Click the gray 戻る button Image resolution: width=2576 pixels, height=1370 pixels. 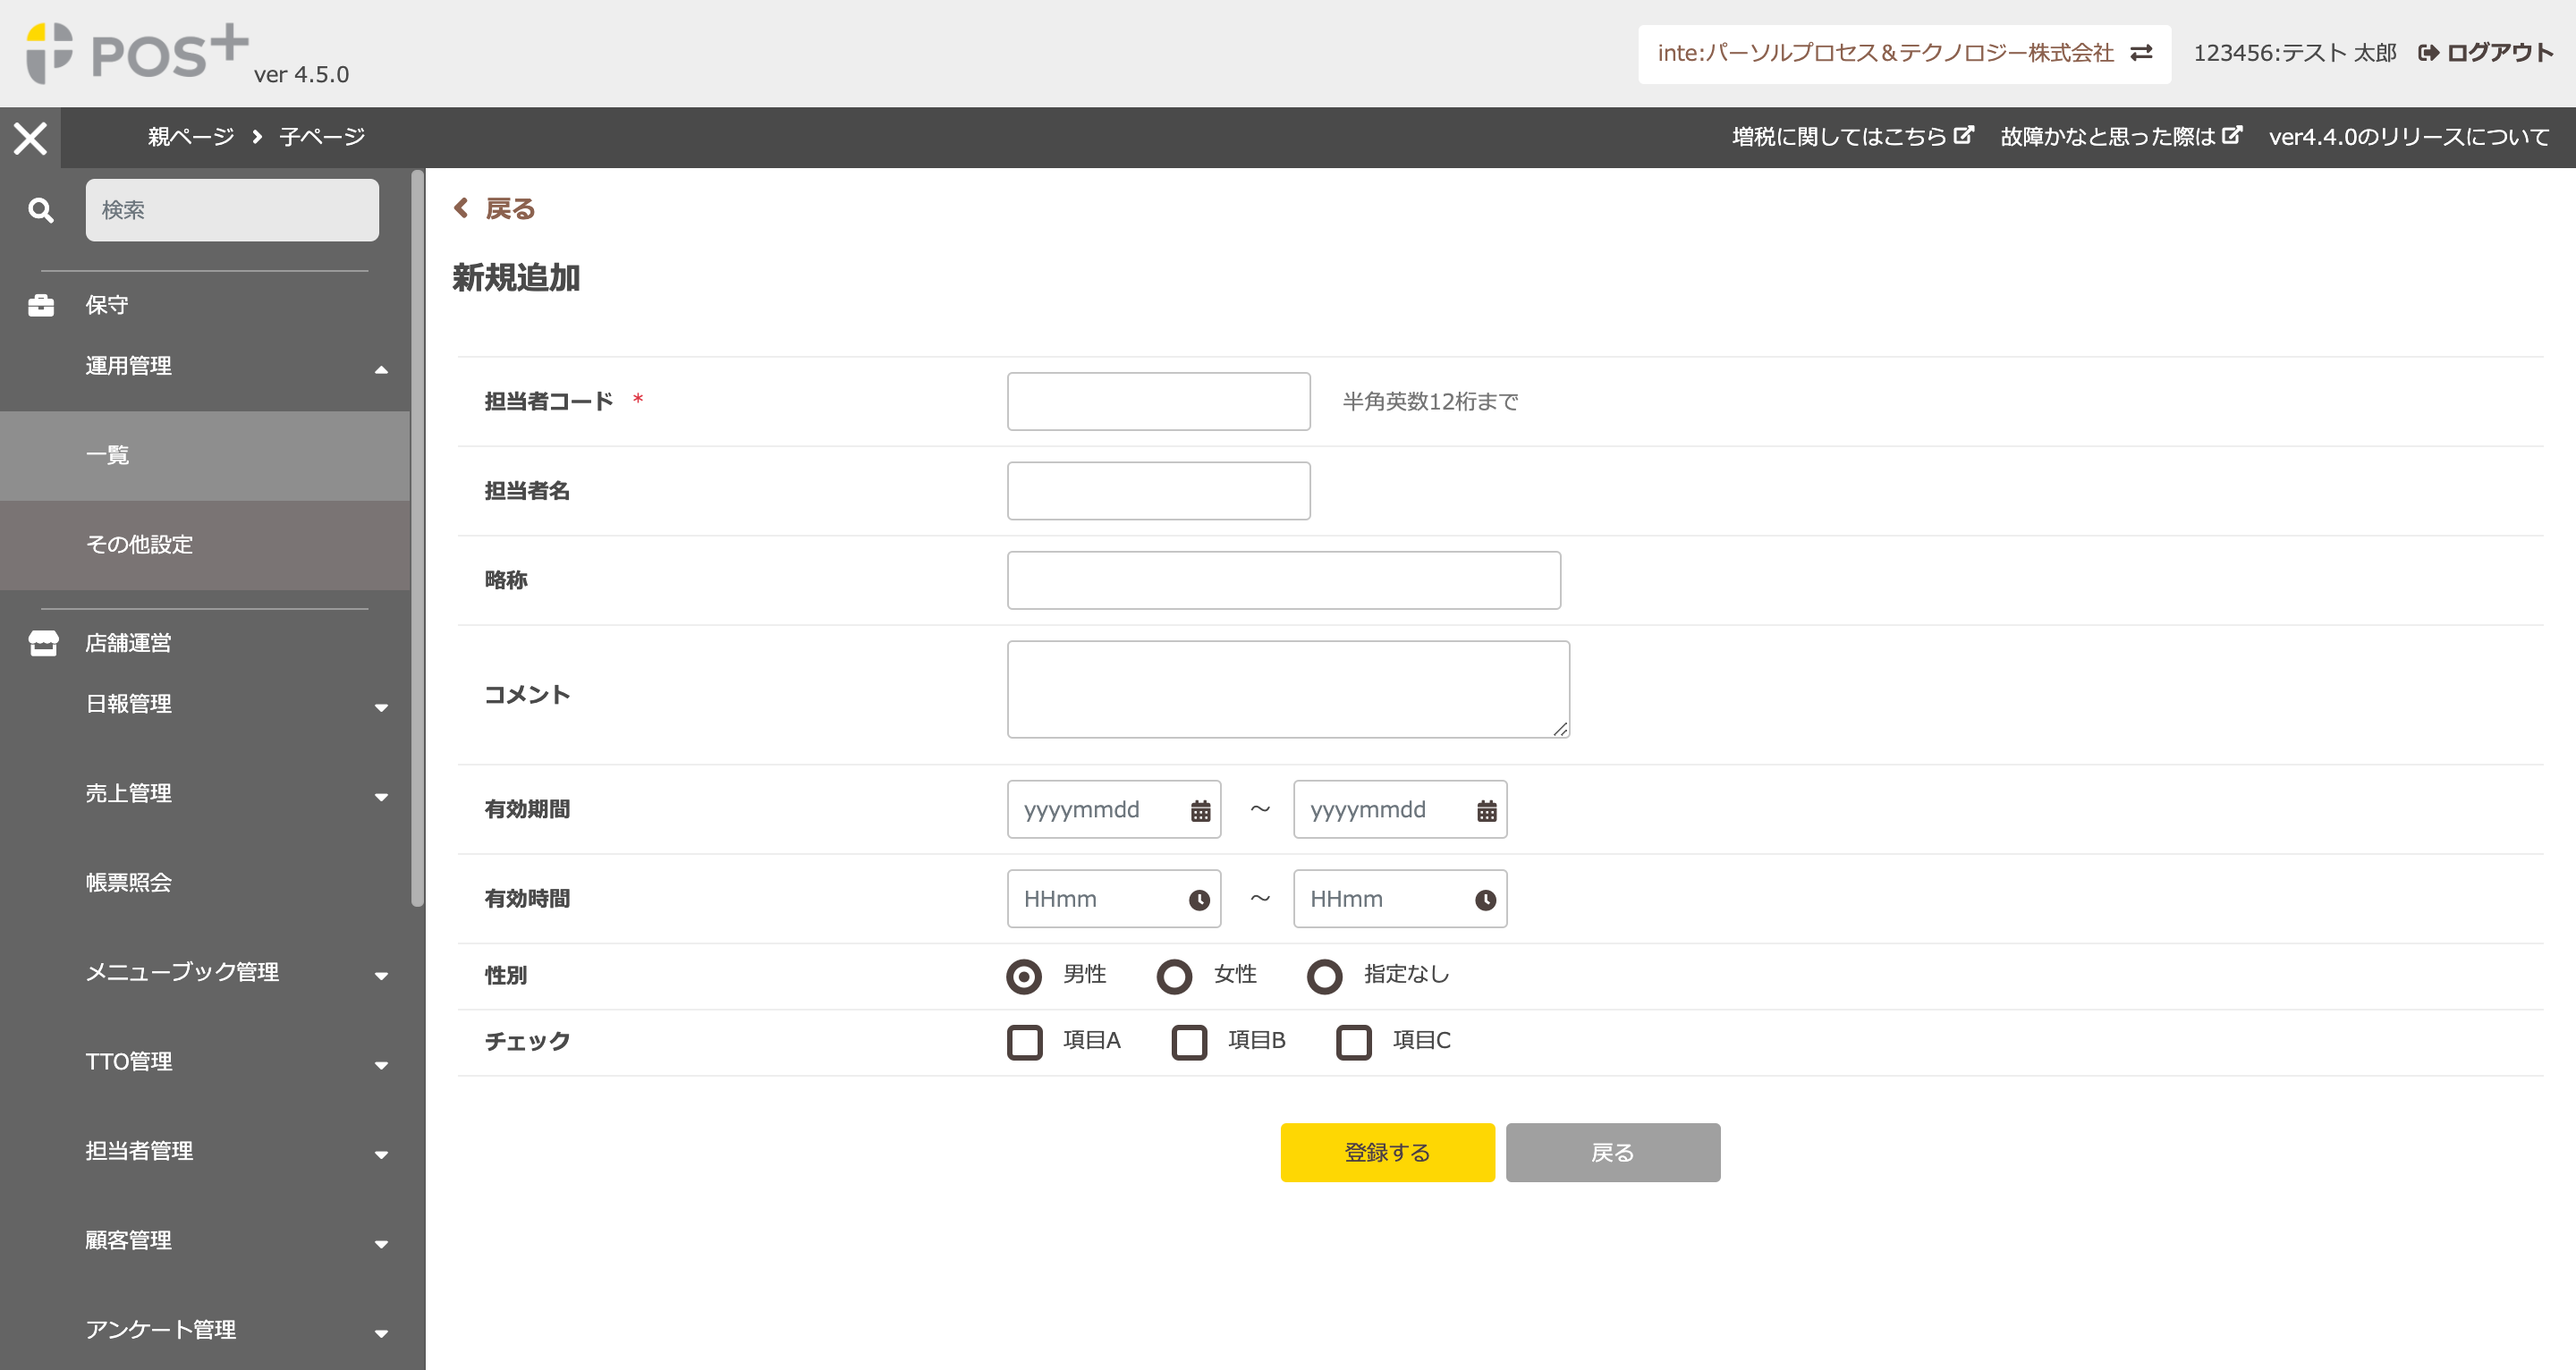1613,1152
